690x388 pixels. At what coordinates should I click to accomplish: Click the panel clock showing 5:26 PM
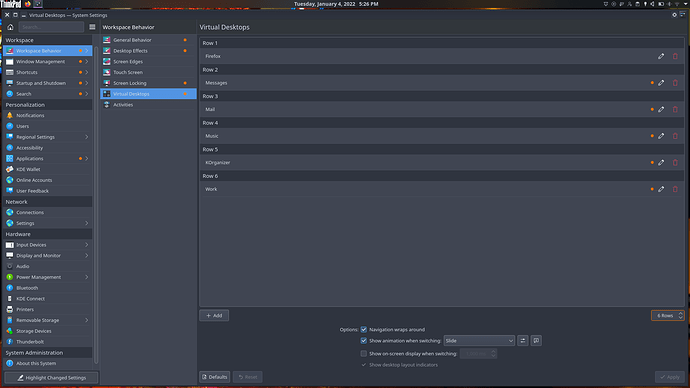click(336, 4)
